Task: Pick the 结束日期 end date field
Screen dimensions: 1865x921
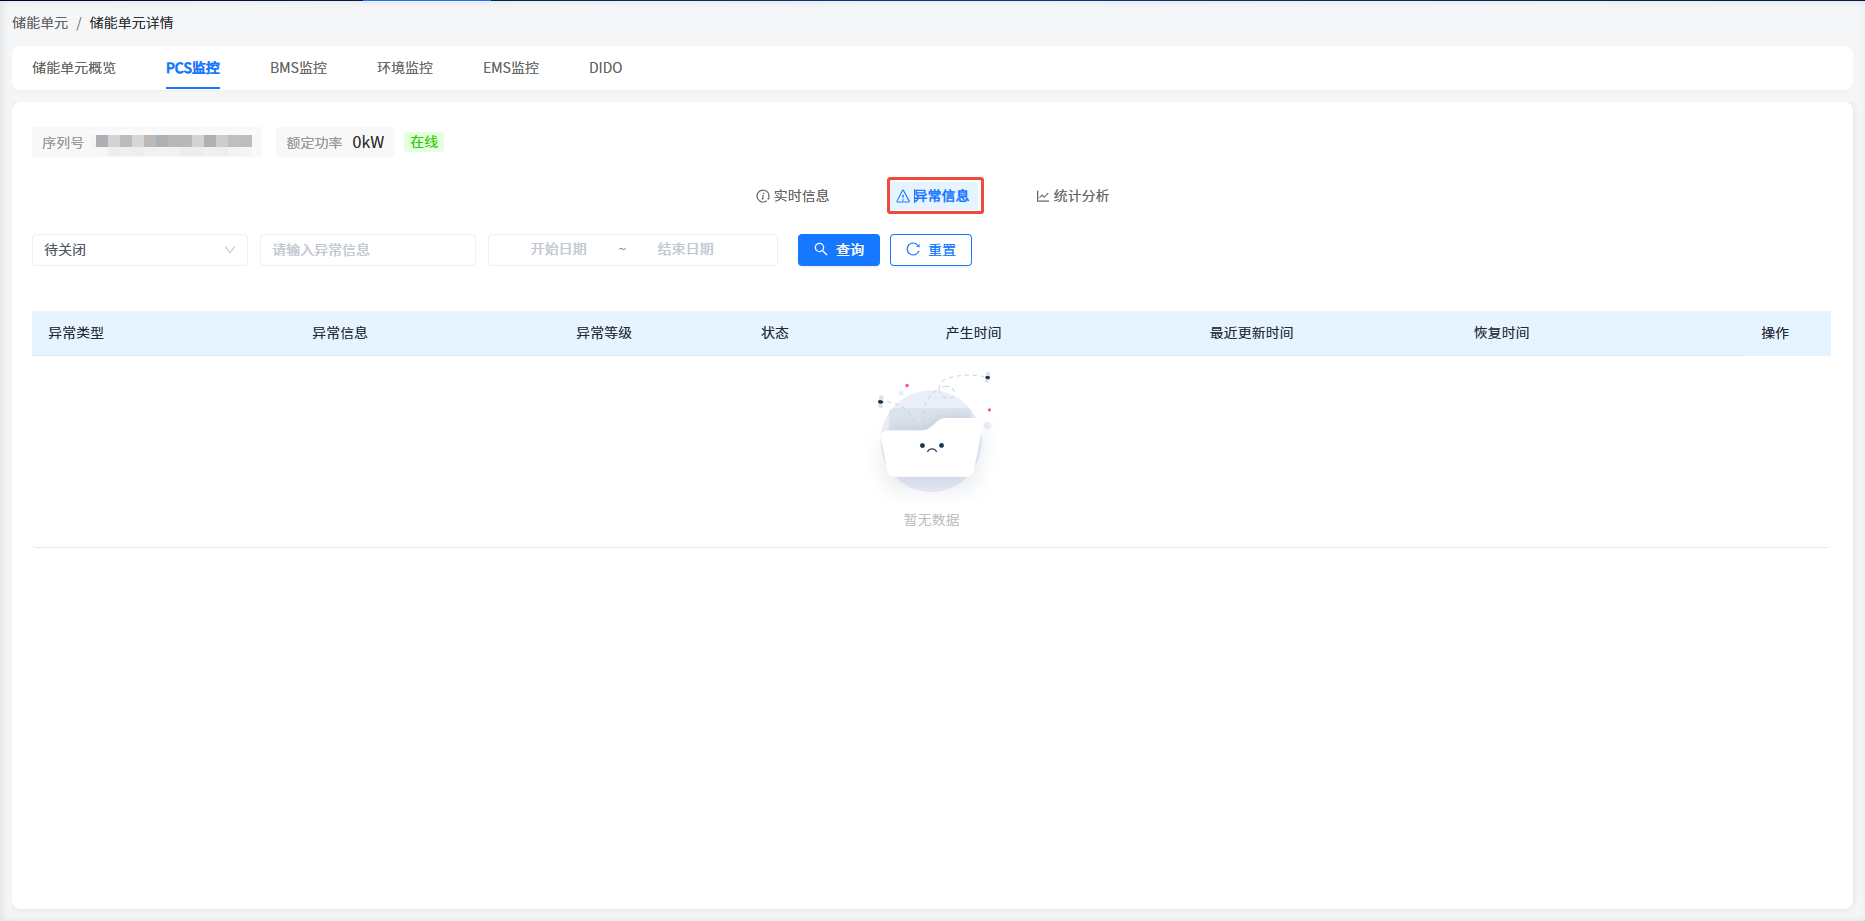Action: (686, 250)
